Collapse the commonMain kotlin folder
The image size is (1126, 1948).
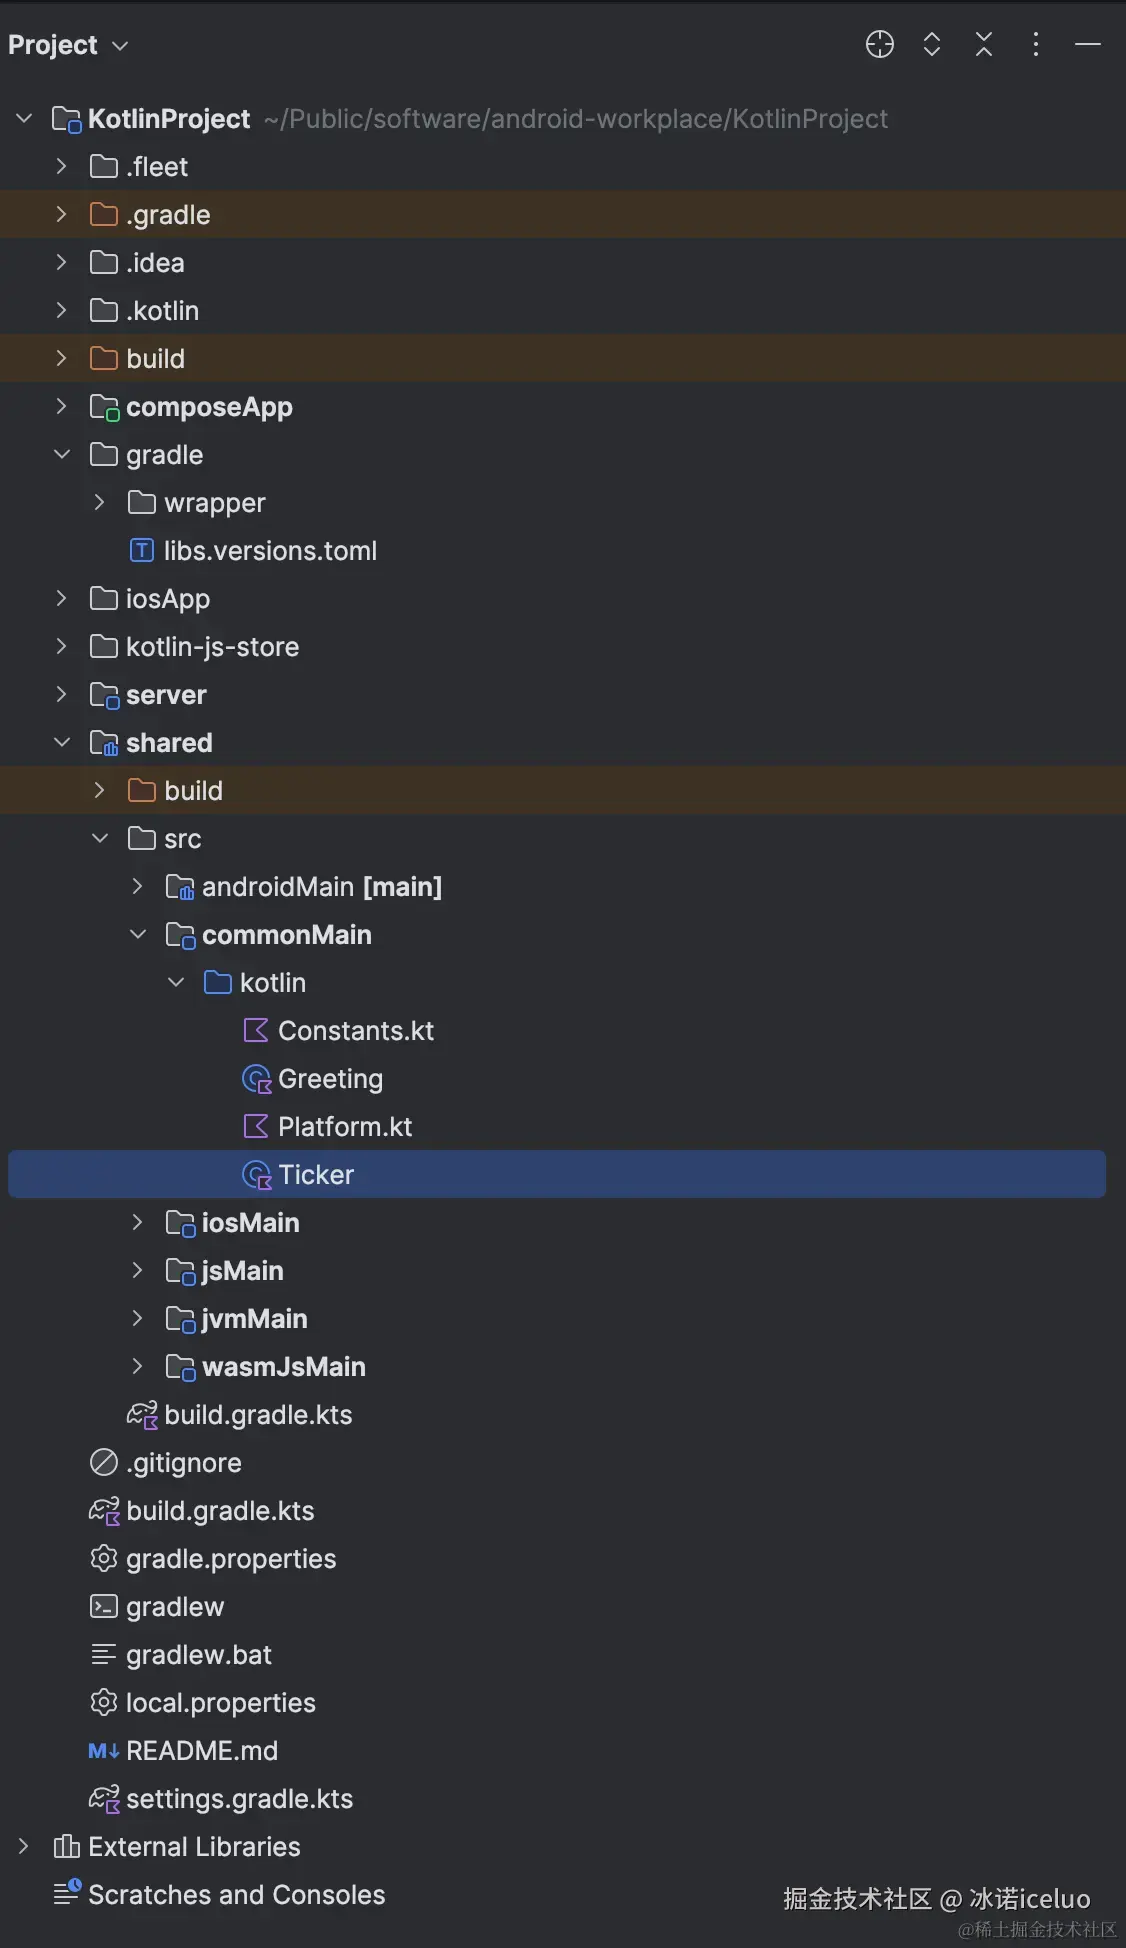176,983
